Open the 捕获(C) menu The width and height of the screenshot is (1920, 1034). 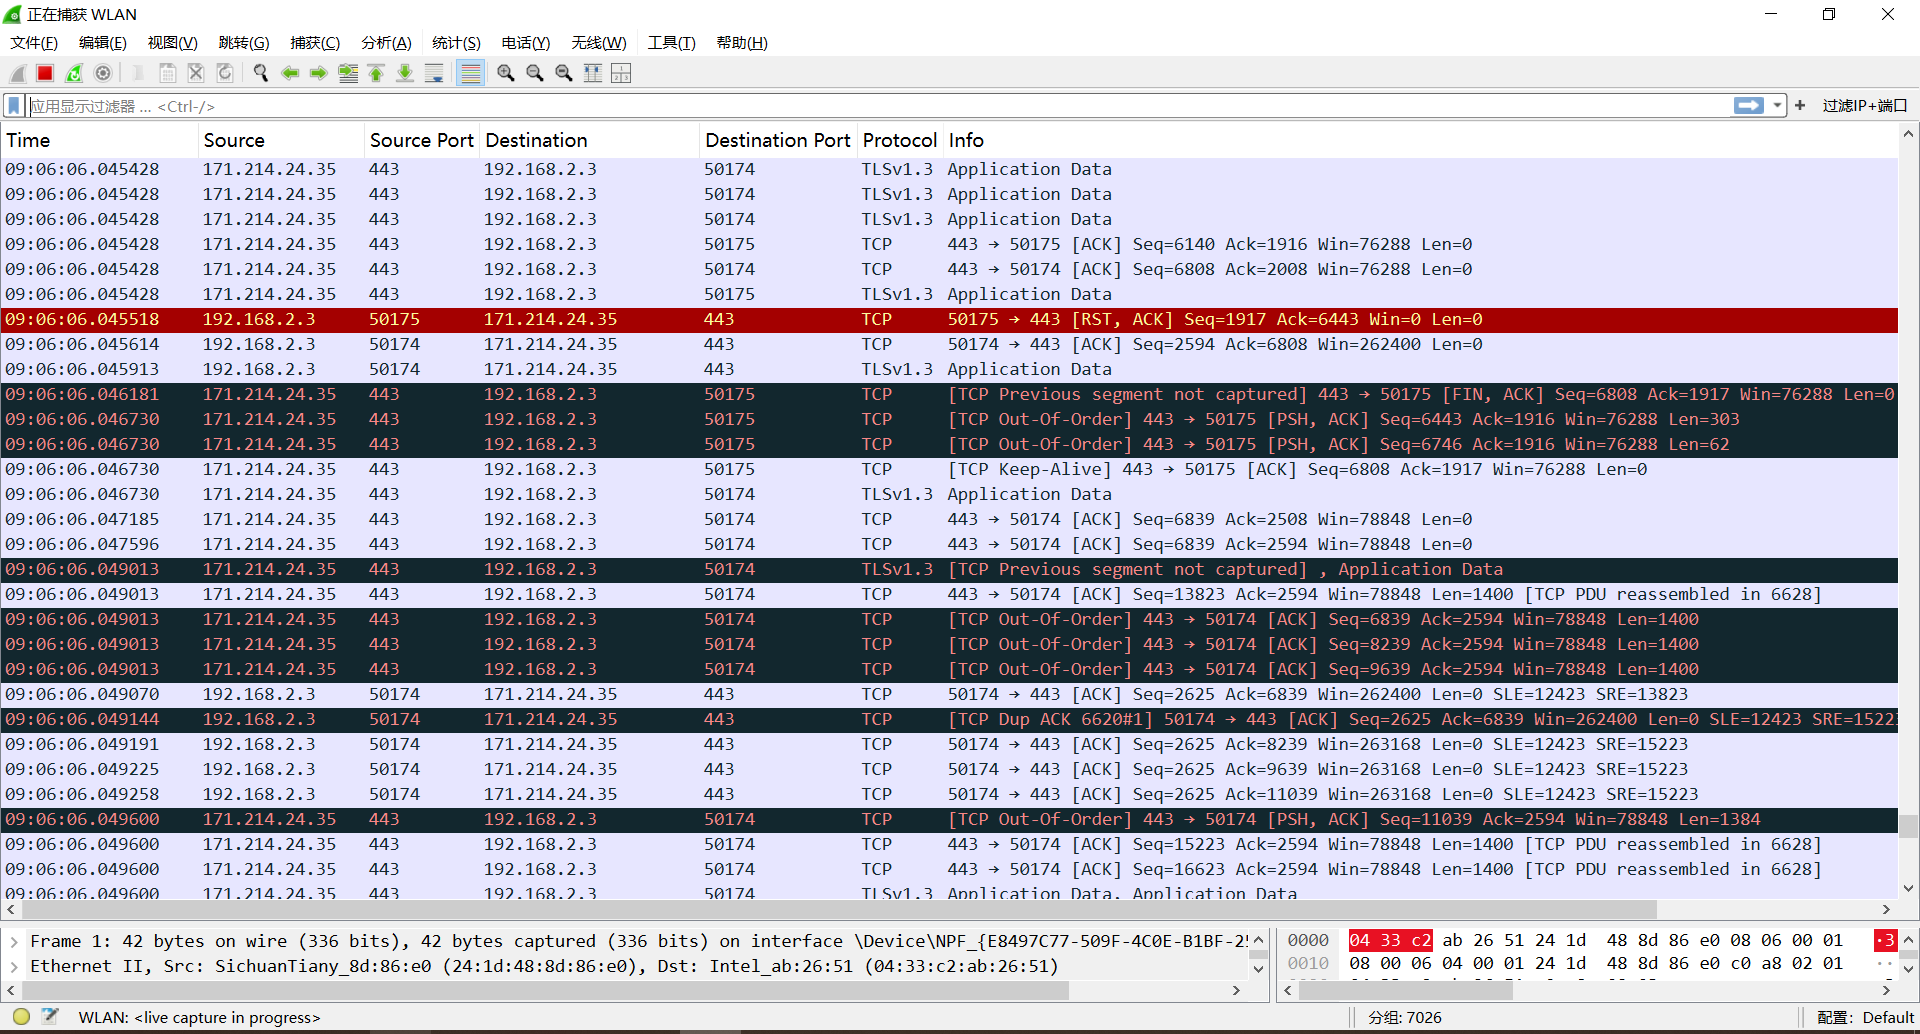click(315, 43)
